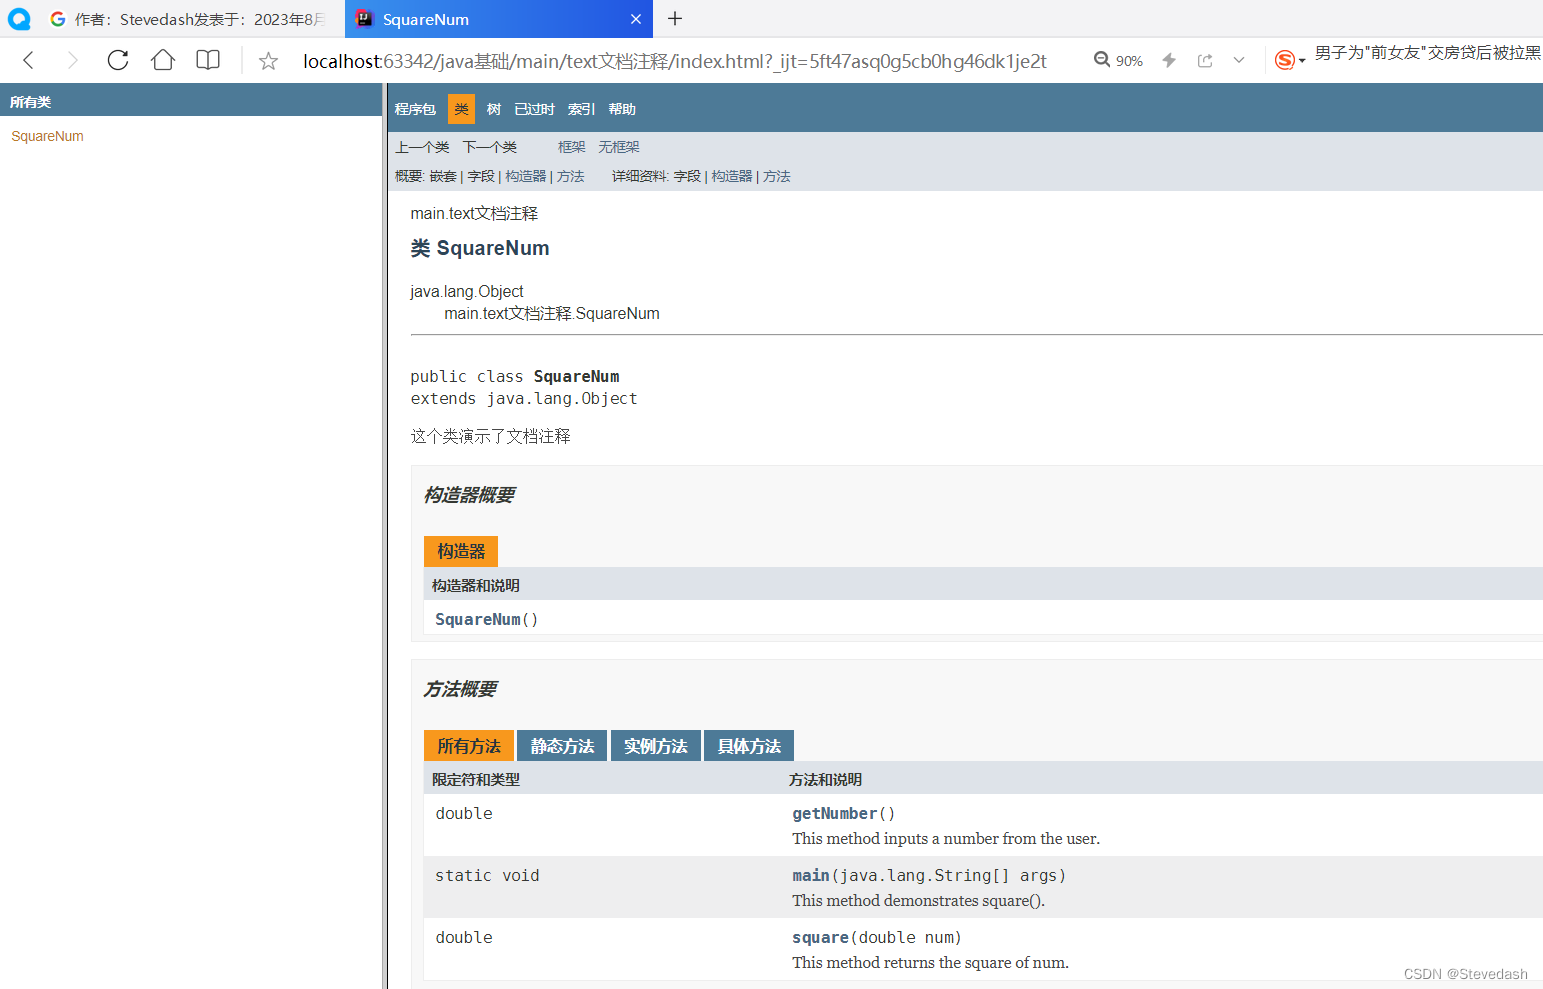Jump to 构造器 in 详细资料 row
Viewport: 1543px width, 989px height.
pos(731,176)
